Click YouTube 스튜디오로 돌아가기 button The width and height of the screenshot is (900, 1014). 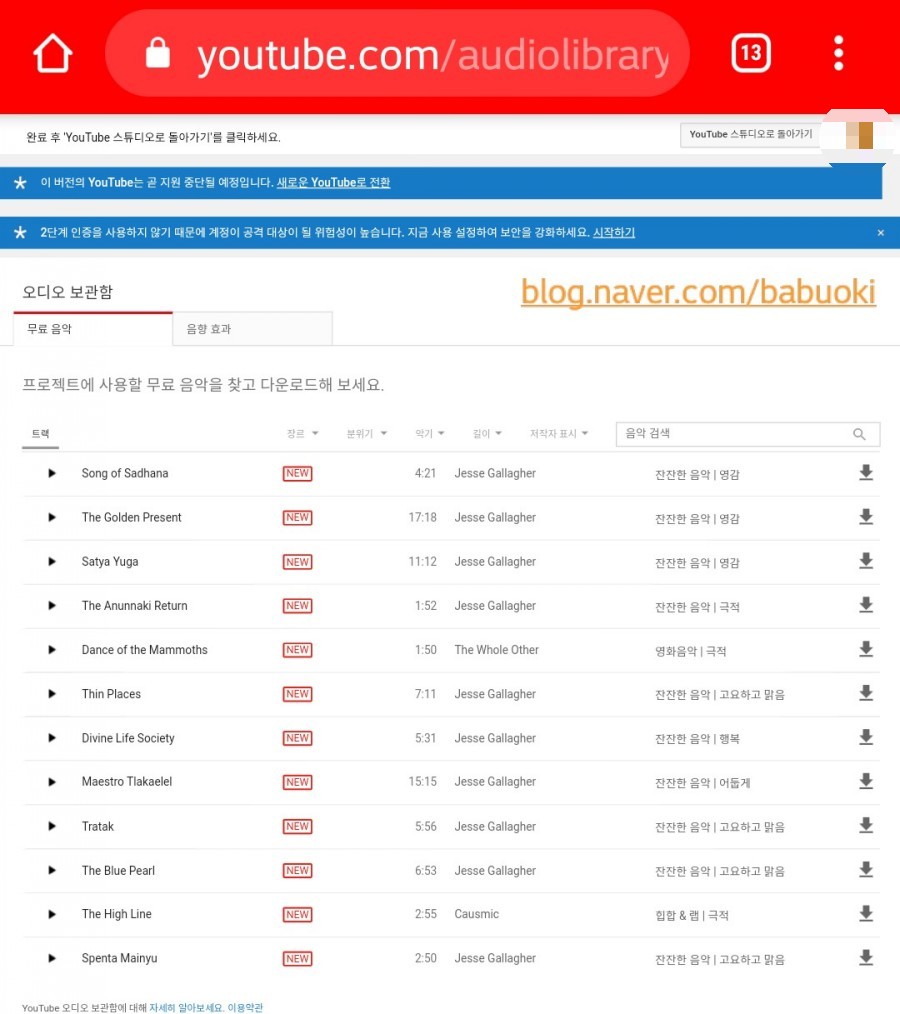751,135
